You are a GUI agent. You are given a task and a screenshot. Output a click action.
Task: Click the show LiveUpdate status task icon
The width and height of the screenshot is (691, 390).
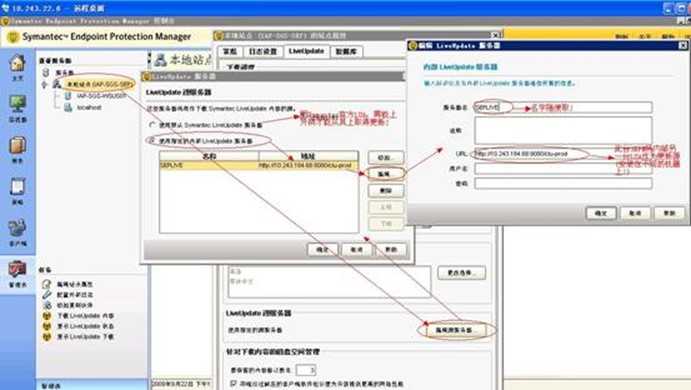pos(47,327)
